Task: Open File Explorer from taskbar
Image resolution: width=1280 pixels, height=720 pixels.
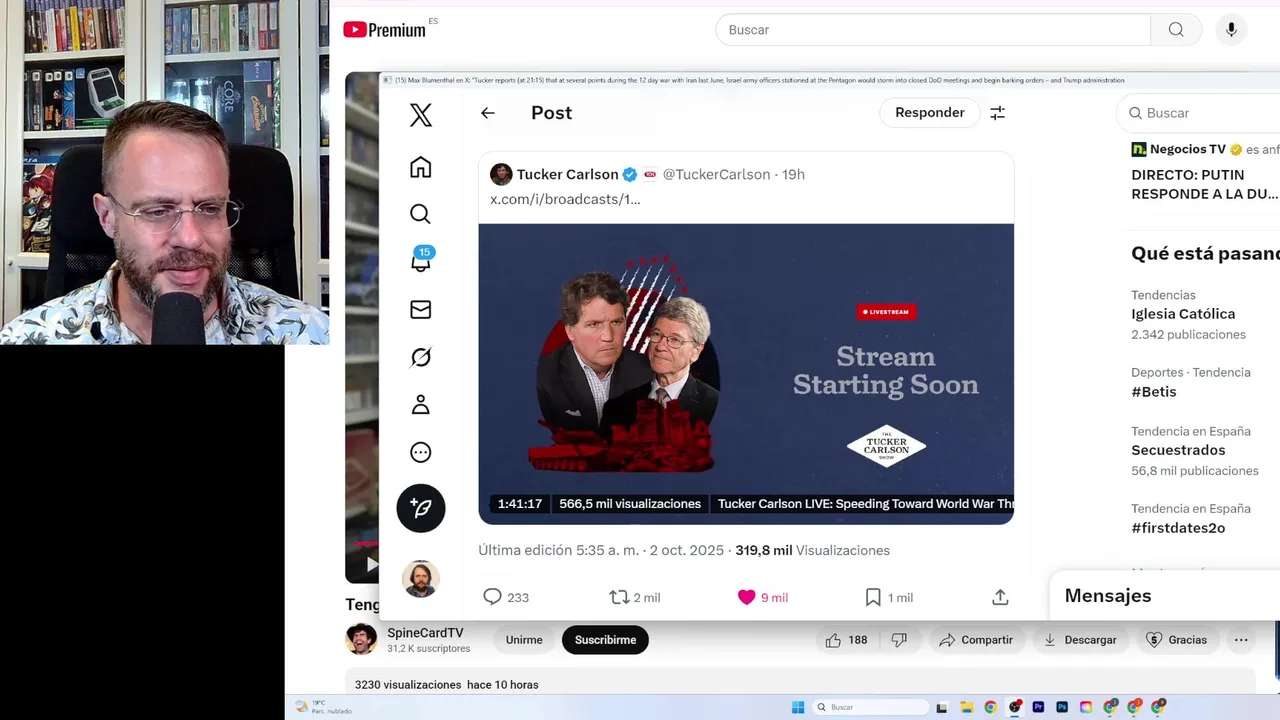Action: [967, 707]
